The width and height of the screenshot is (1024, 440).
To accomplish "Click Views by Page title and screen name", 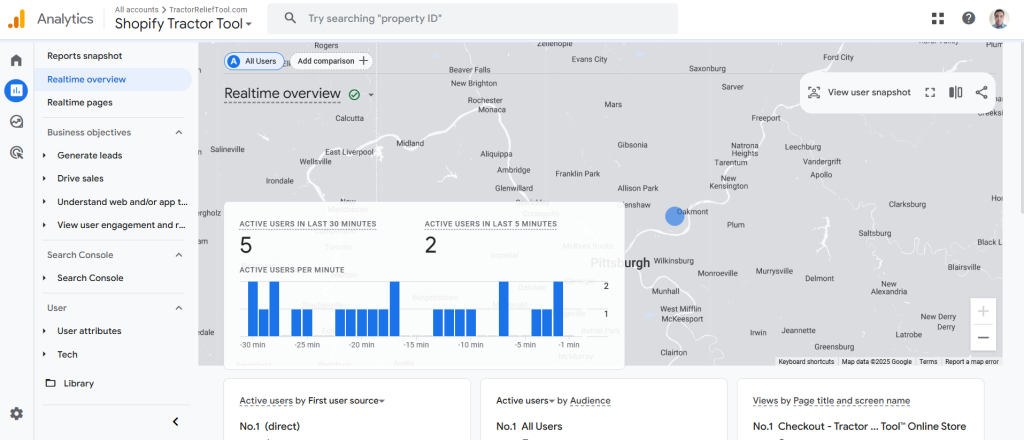I will pyautogui.click(x=831, y=401).
